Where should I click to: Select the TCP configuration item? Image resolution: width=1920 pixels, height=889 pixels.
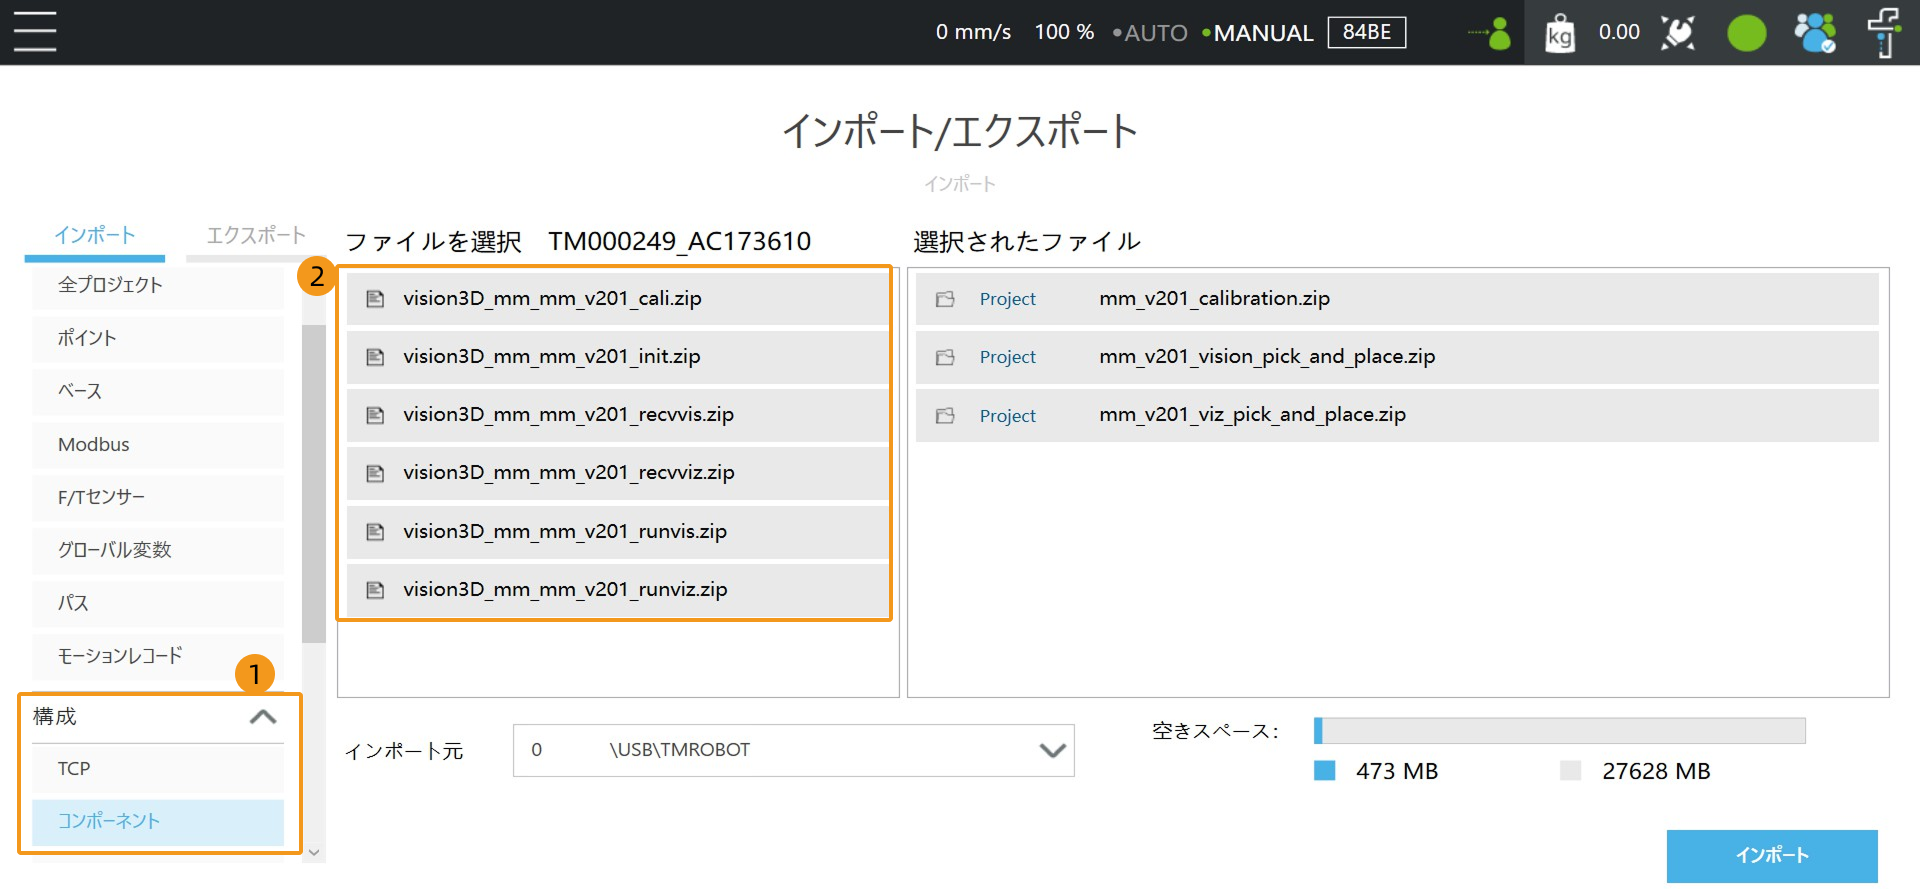(157, 769)
